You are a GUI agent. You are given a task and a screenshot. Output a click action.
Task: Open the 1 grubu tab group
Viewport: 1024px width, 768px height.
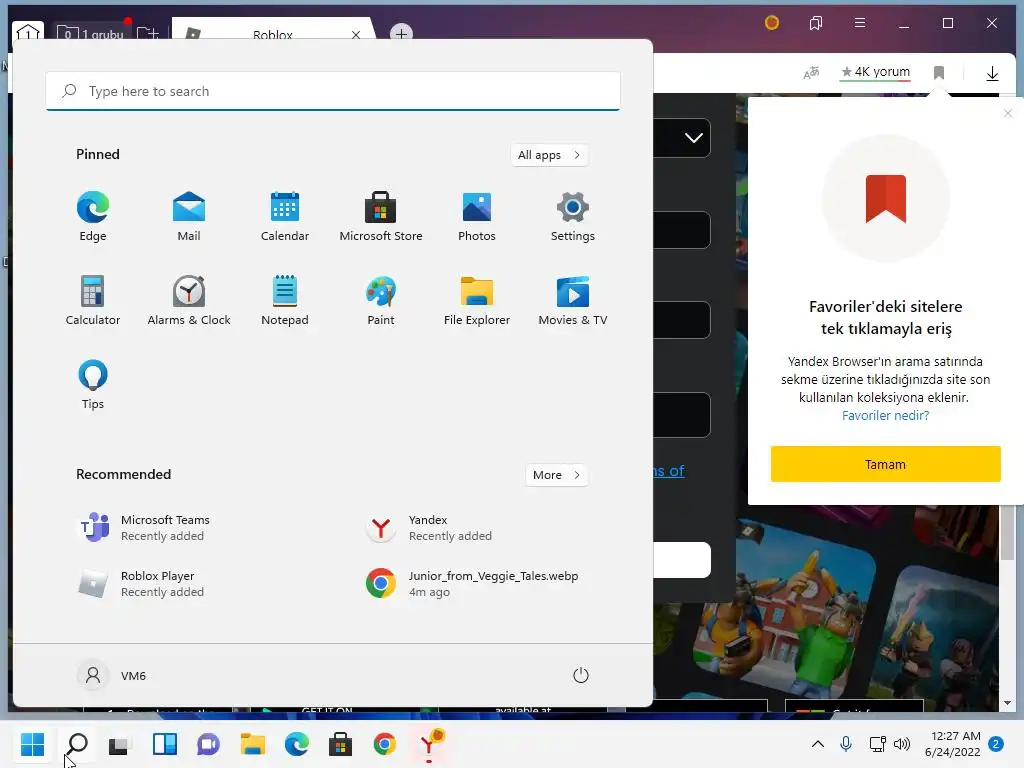click(x=90, y=33)
